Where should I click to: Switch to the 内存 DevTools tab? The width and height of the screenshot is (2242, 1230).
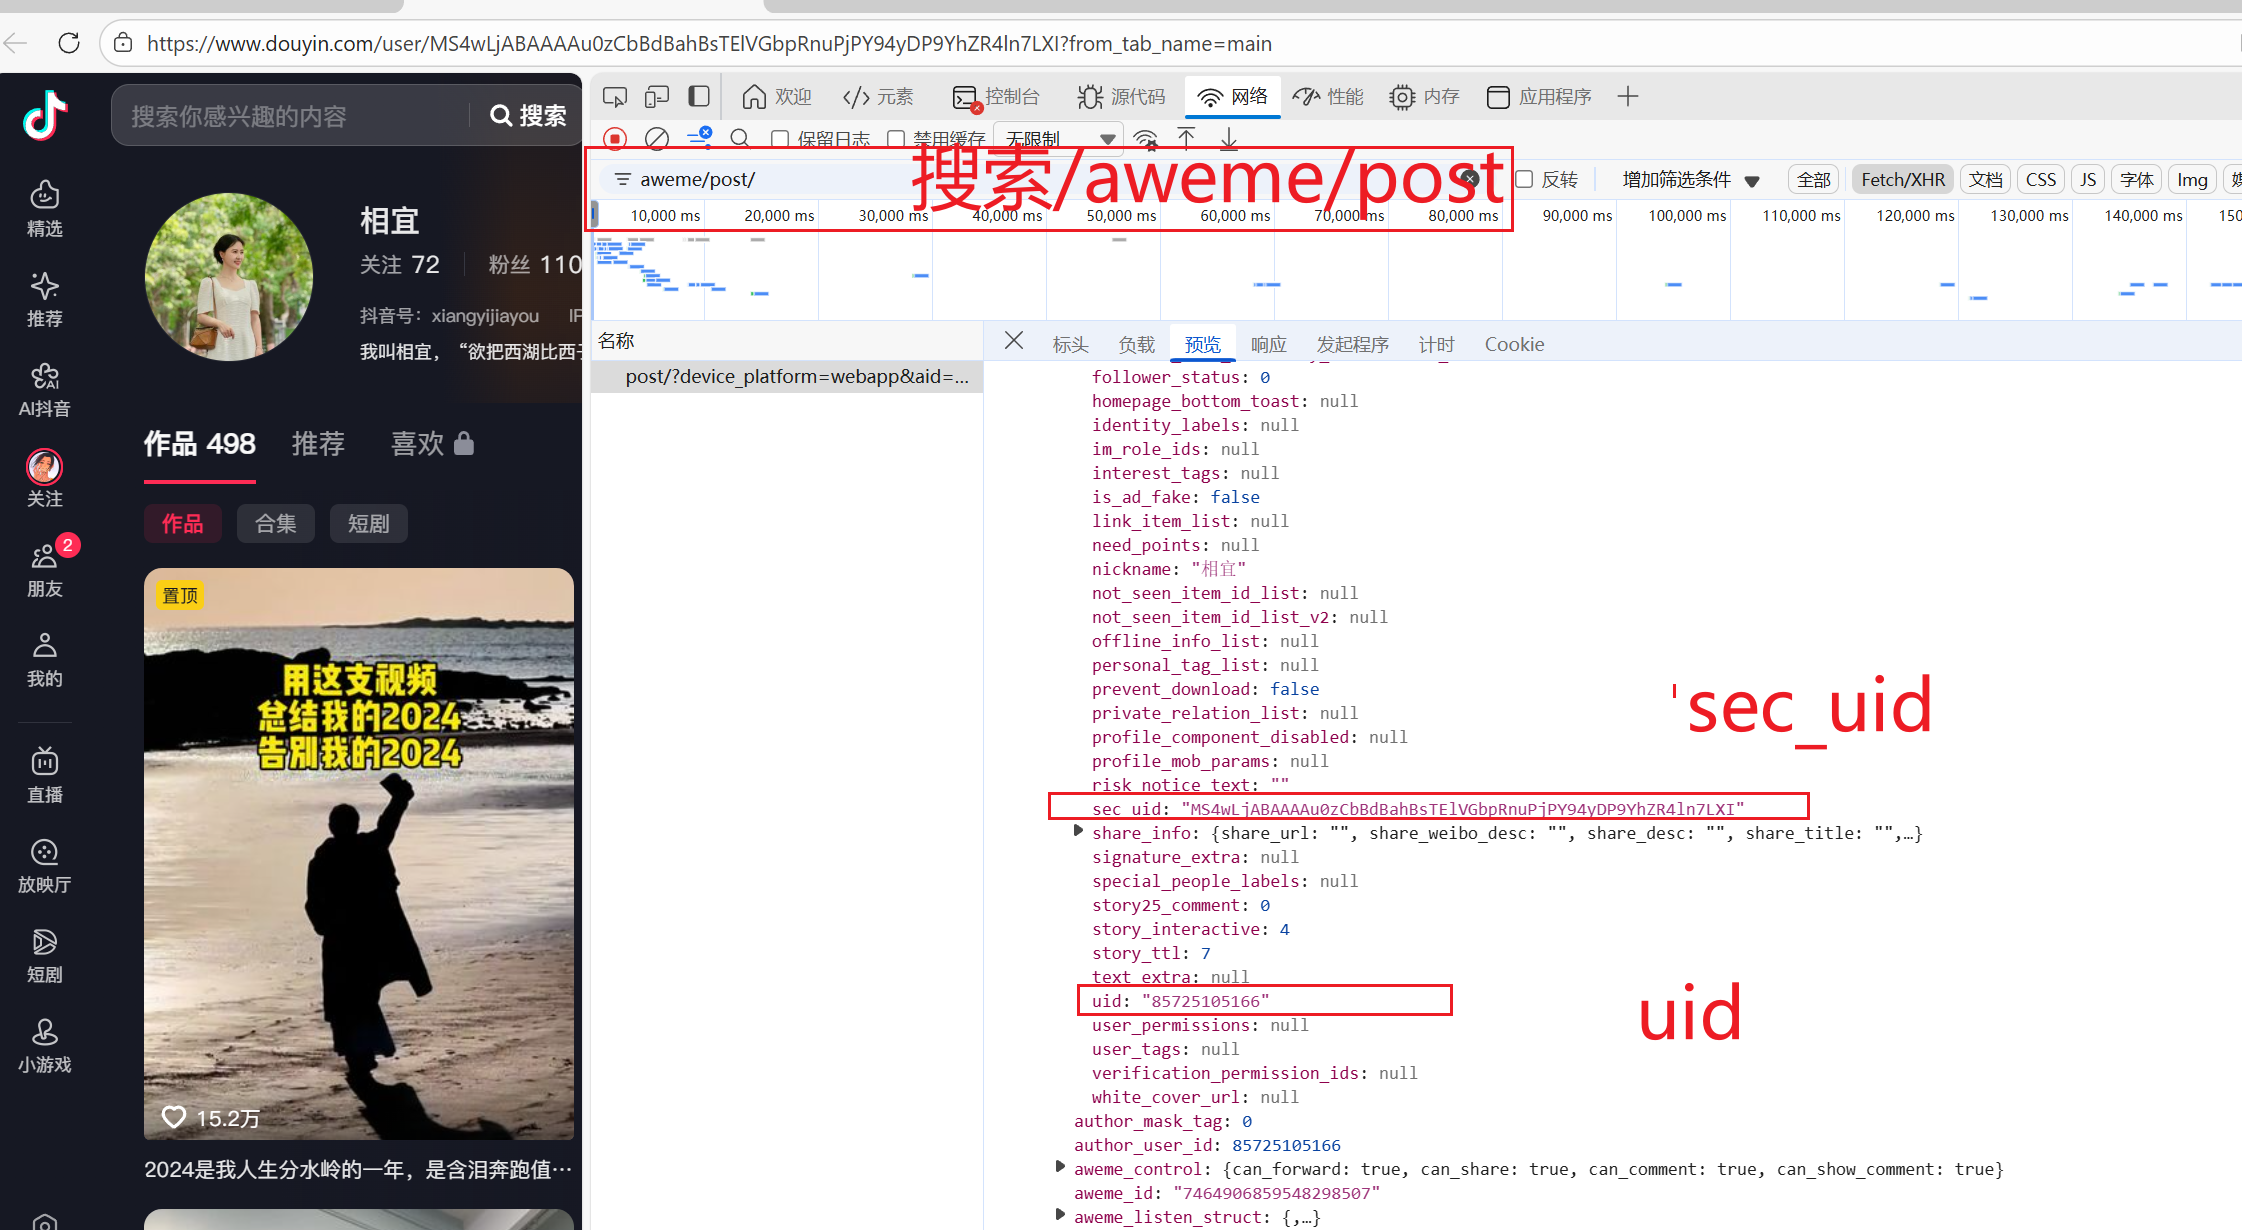1424,97
